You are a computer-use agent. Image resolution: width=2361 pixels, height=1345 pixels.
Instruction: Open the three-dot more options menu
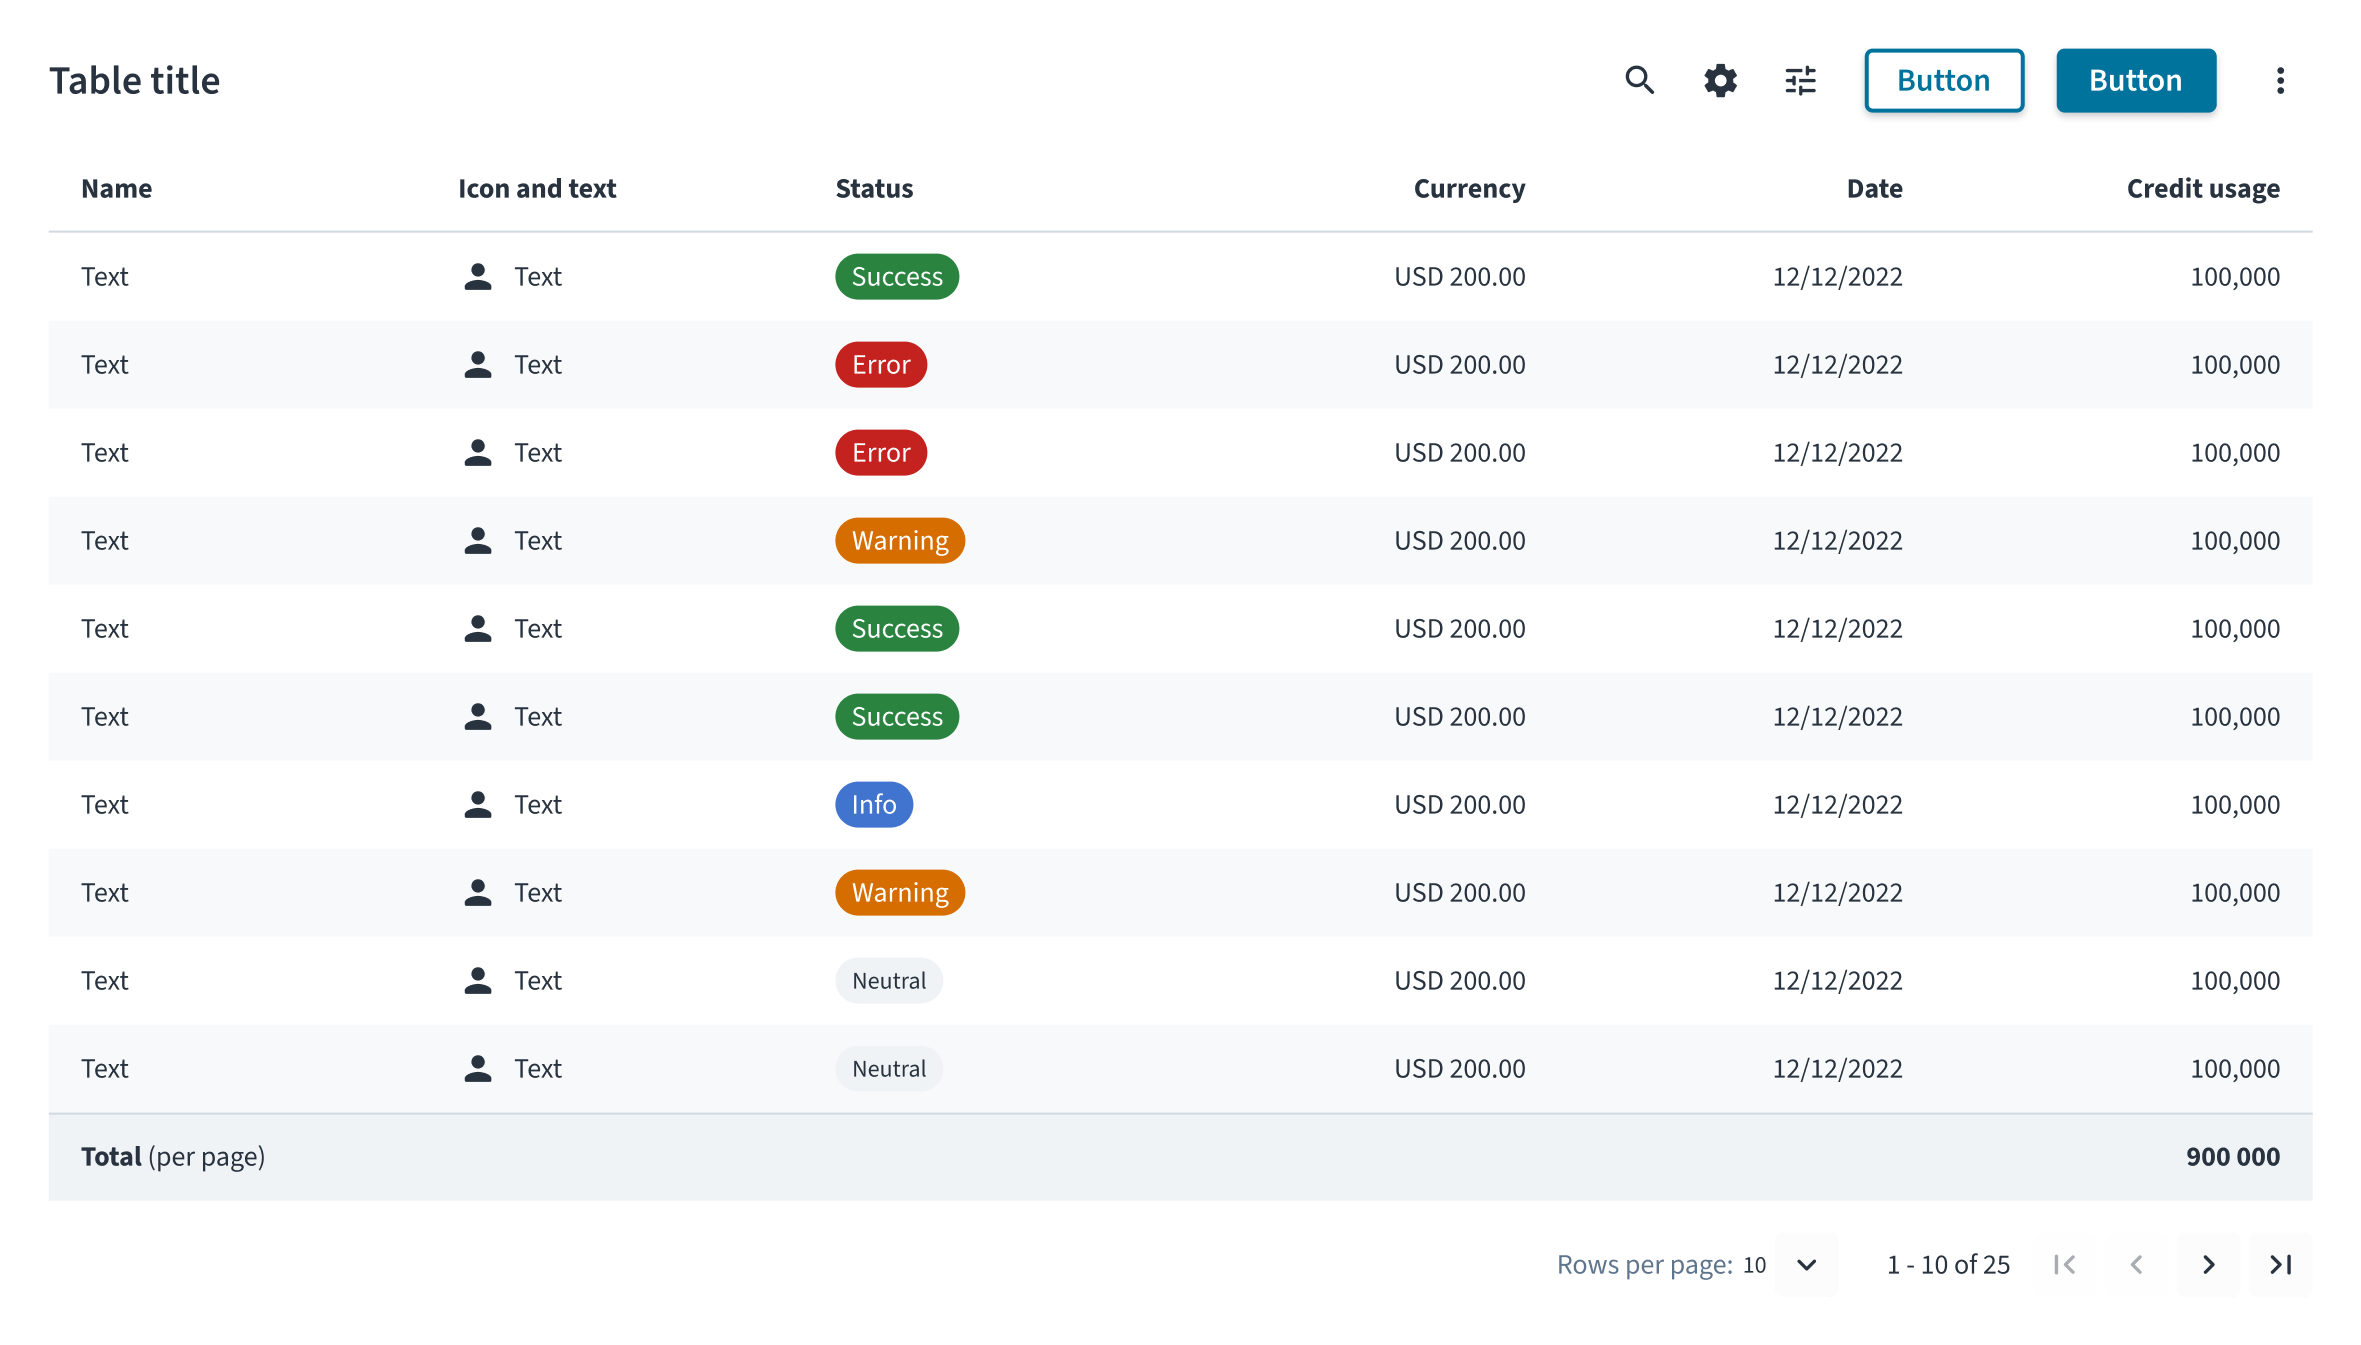[2280, 80]
